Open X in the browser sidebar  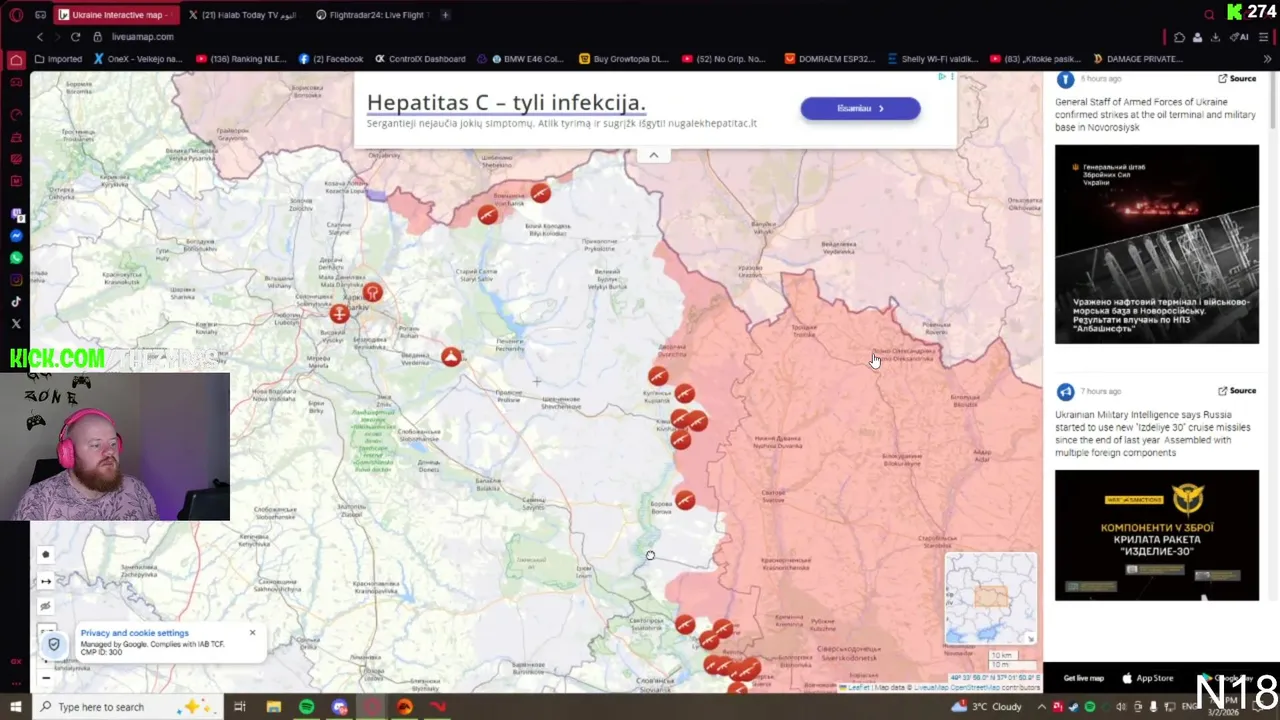[x=16, y=324]
